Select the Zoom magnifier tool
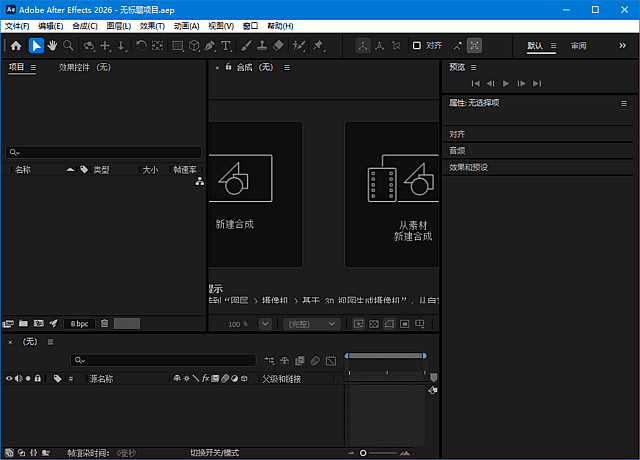 tap(69, 46)
